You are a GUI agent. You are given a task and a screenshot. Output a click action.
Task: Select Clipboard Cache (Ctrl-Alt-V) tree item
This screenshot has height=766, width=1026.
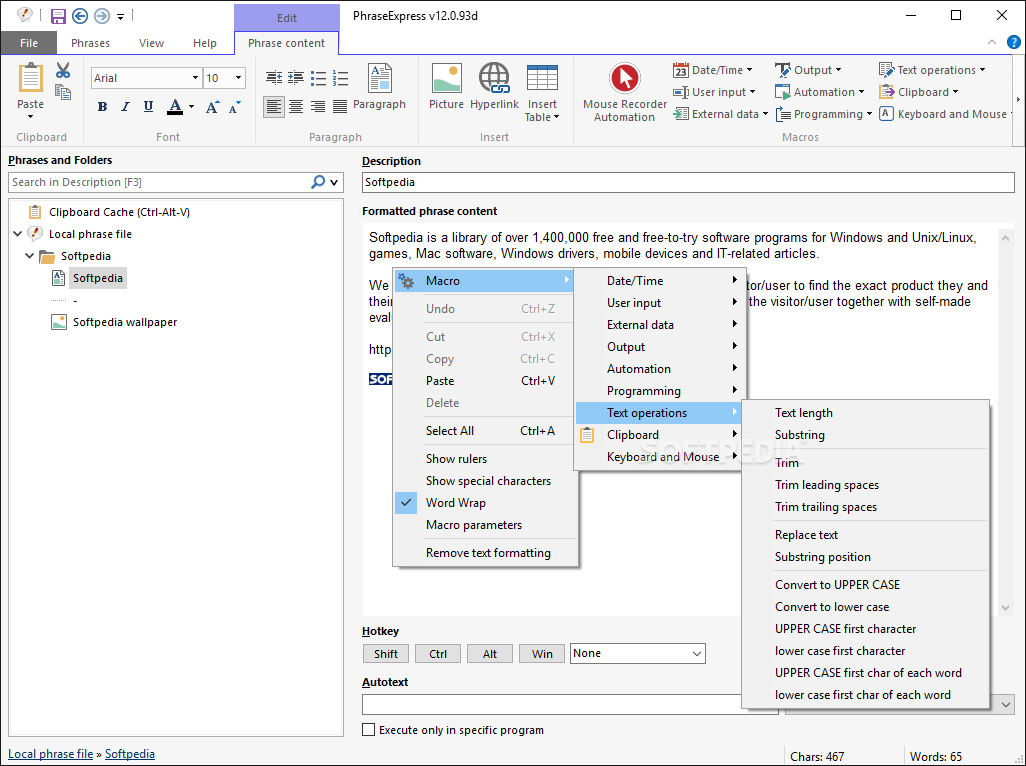pyautogui.click(x=119, y=212)
